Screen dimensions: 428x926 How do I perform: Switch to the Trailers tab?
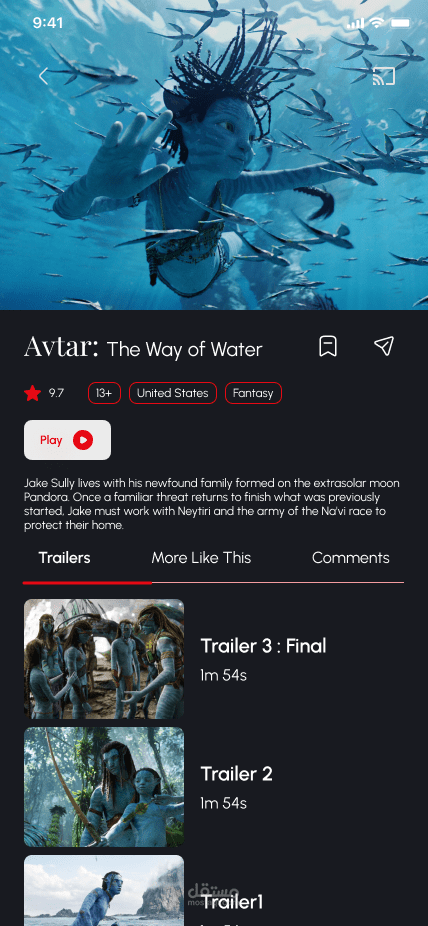coord(64,558)
